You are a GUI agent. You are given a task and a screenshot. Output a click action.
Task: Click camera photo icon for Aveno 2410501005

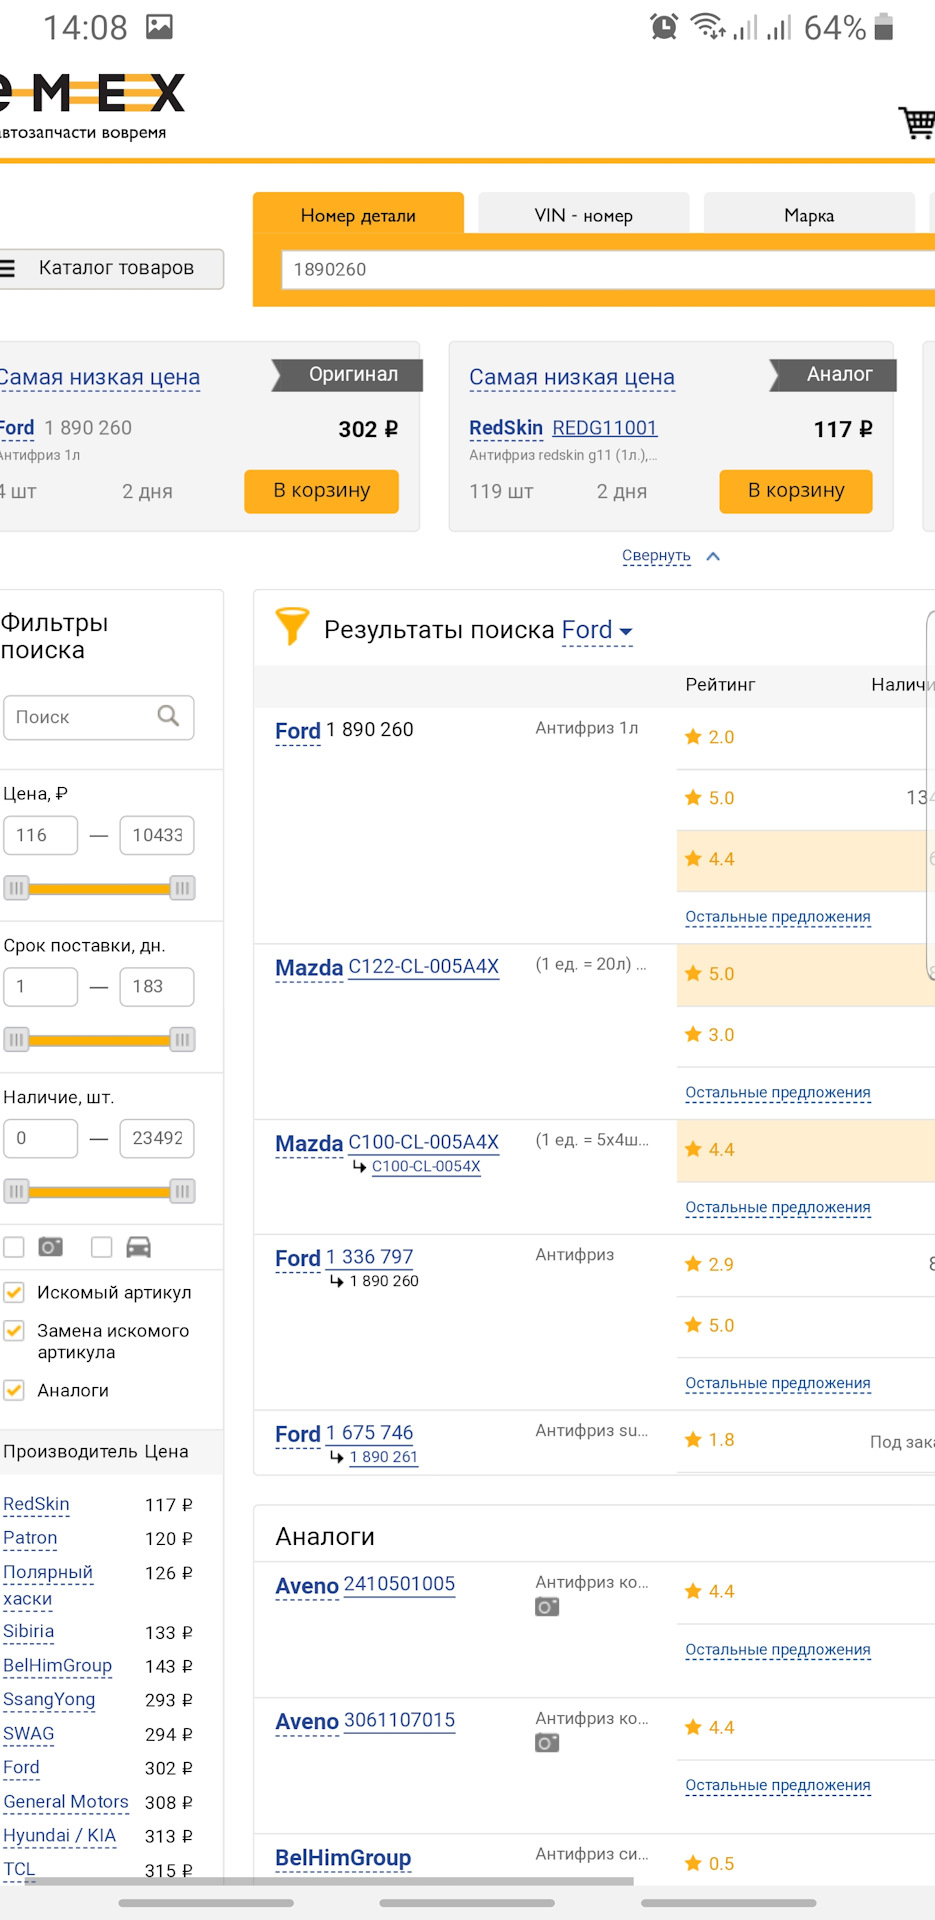point(547,1607)
